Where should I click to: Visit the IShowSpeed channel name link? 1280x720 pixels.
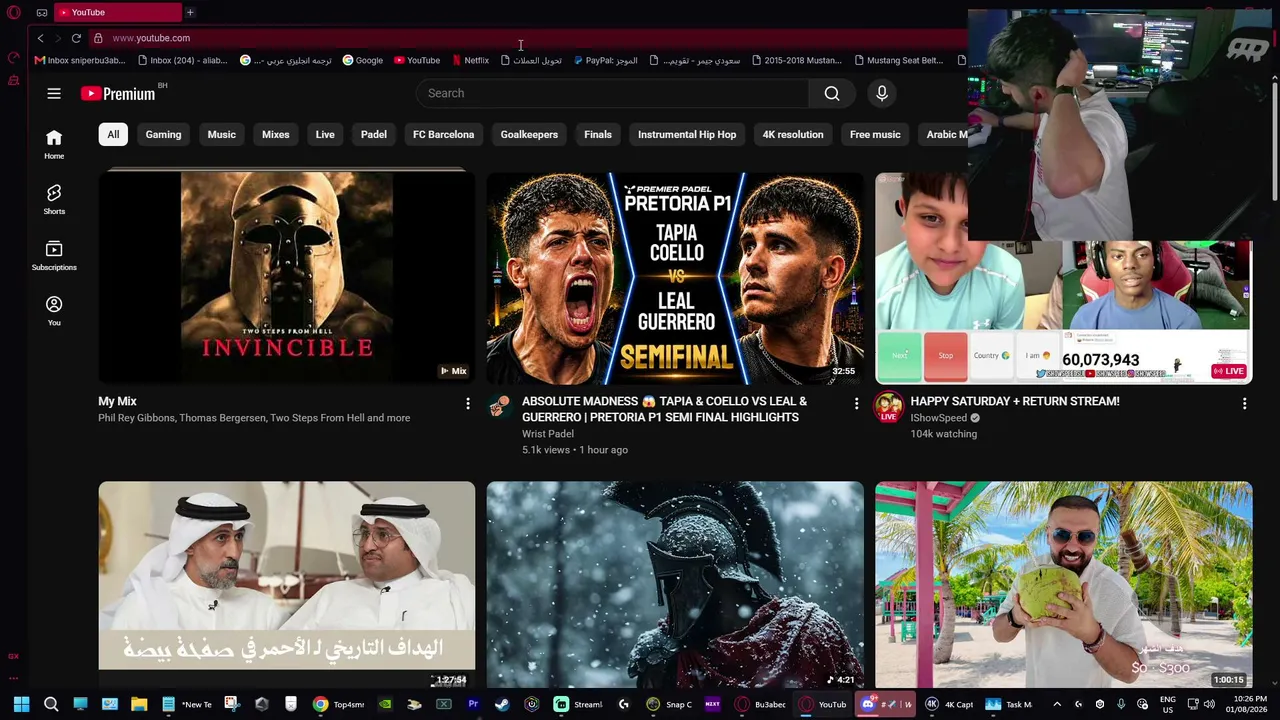939,418
